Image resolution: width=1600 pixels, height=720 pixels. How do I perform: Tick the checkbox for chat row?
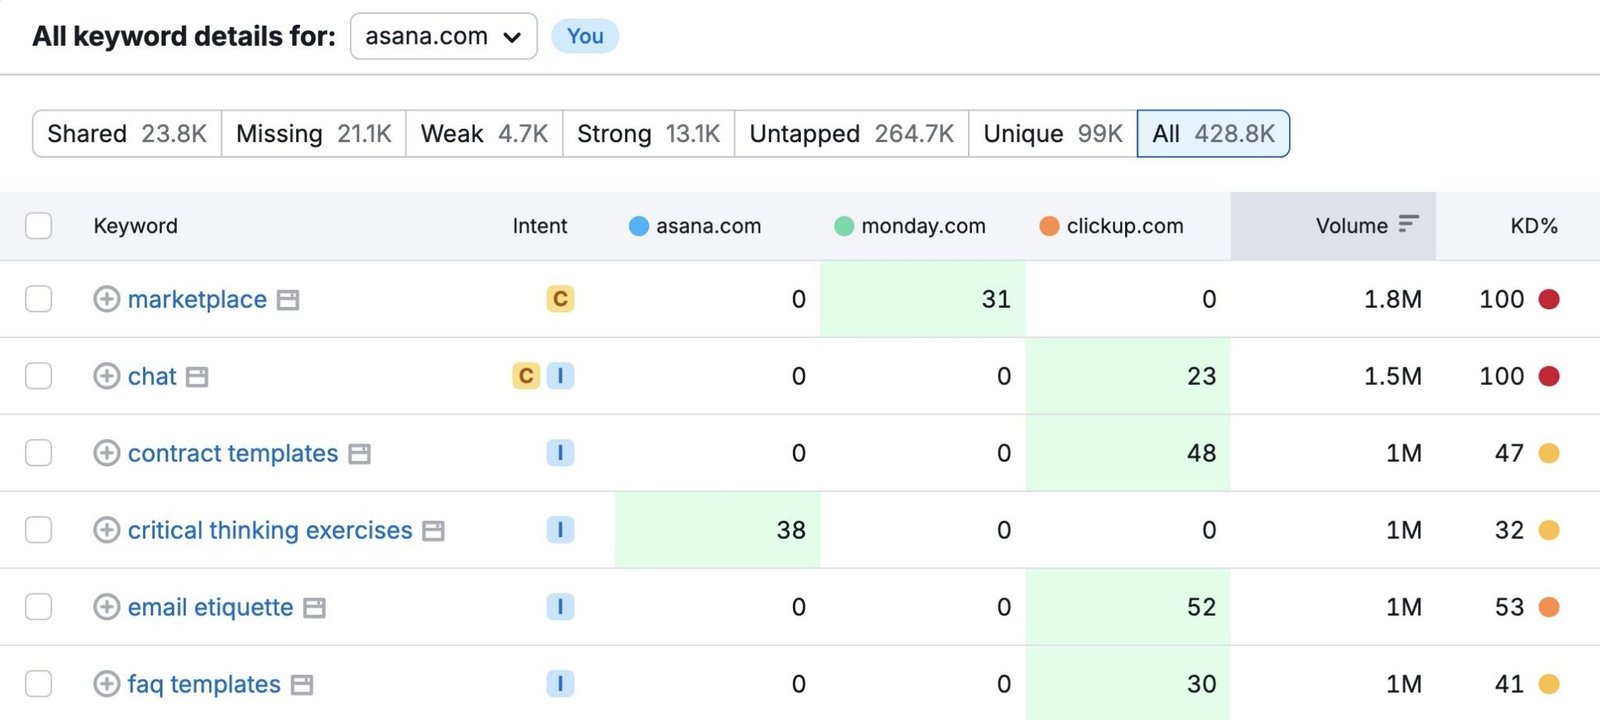pos(38,376)
